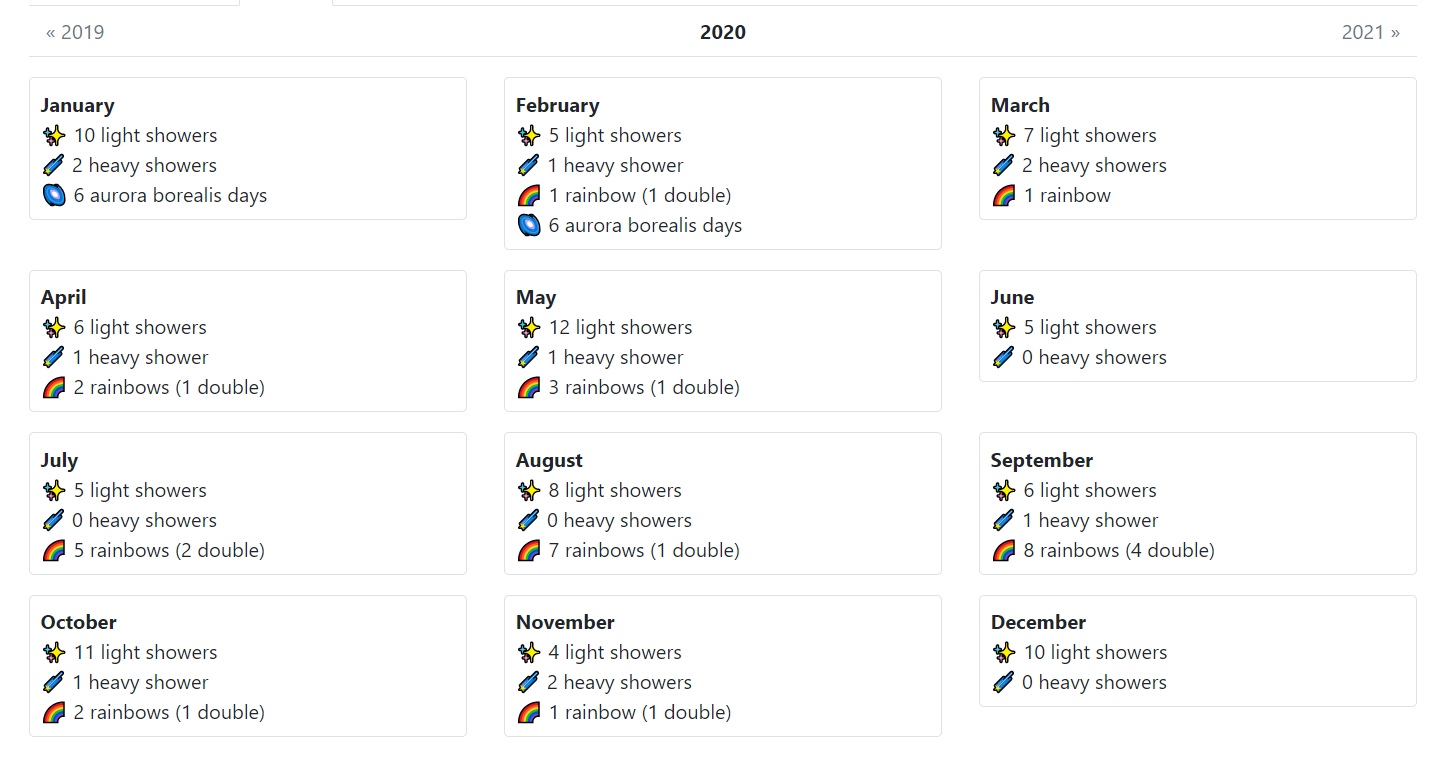The width and height of the screenshot is (1449, 780).
Task: Click the sparkle icon in June card
Action: [x=1003, y=328]
